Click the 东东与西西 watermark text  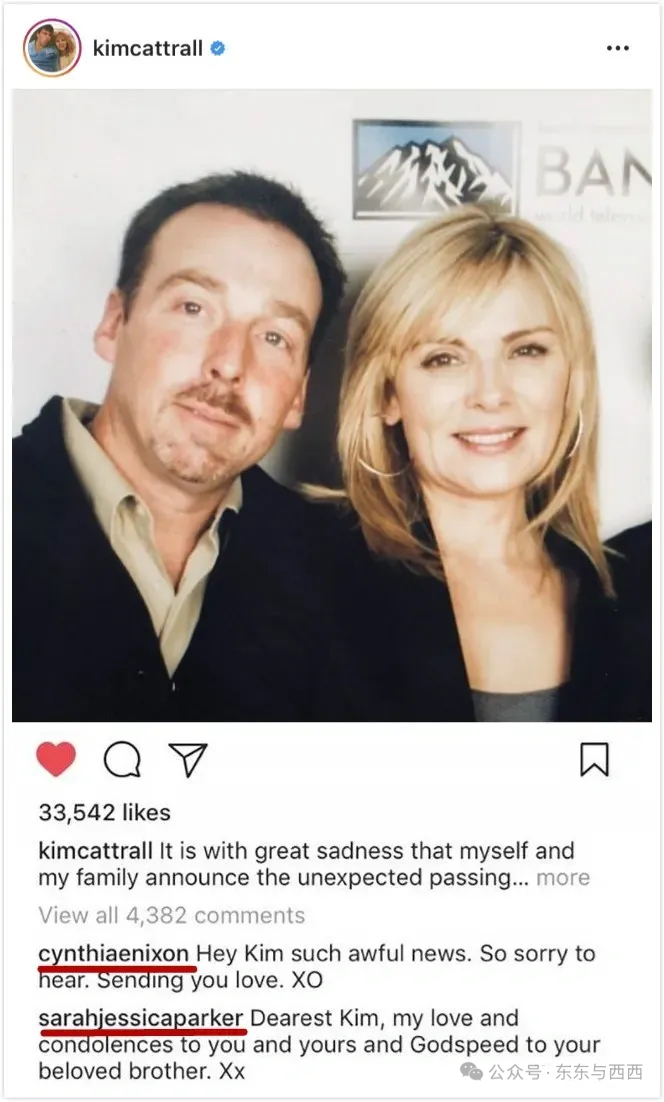[599, 1072]
